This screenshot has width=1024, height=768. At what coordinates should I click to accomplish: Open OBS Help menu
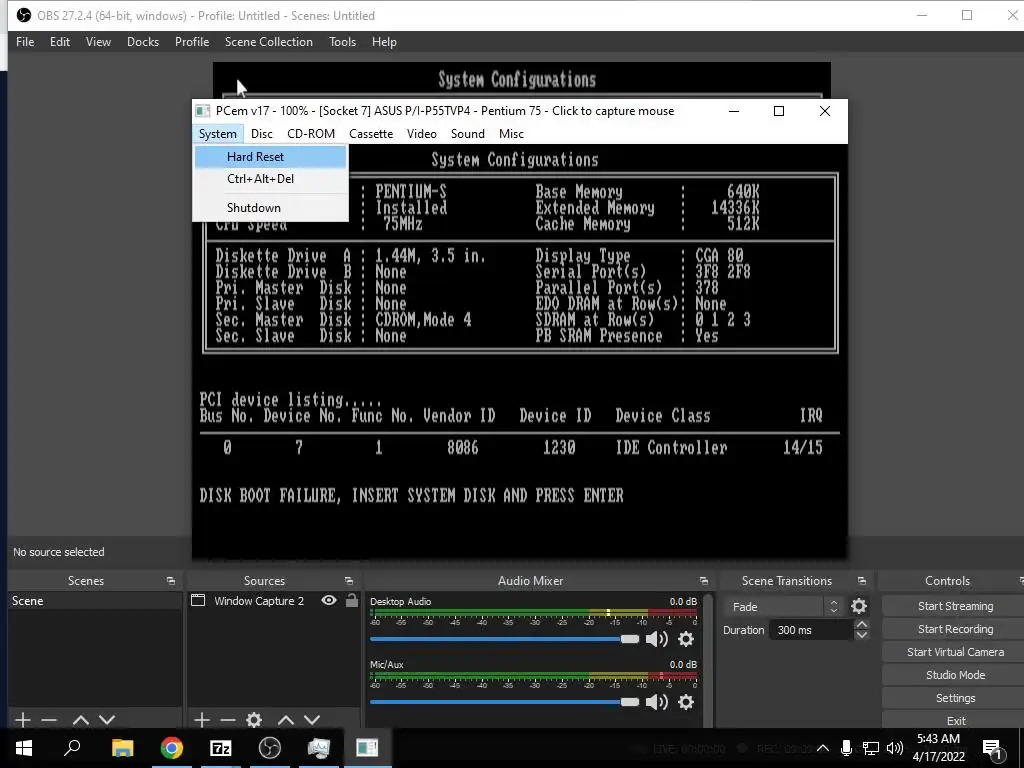(x=384, y=42)
